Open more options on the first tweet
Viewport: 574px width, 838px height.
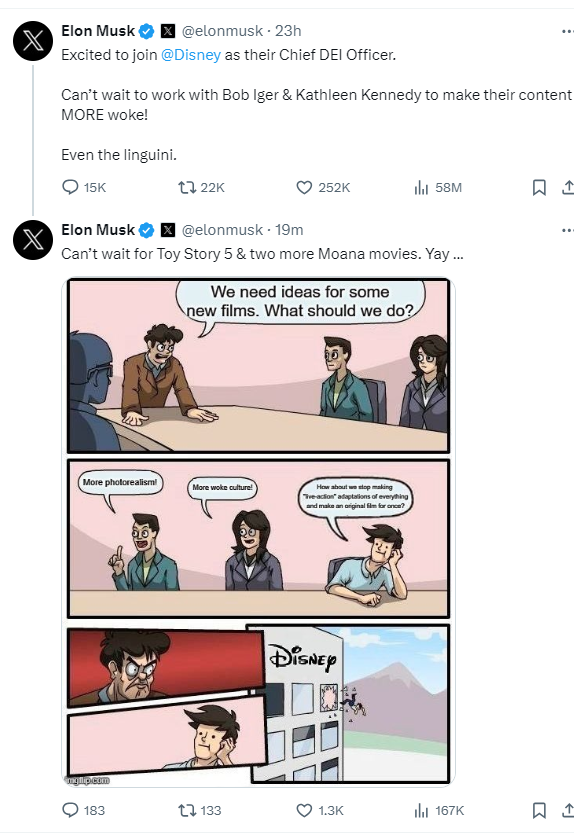tap(568, 32)
